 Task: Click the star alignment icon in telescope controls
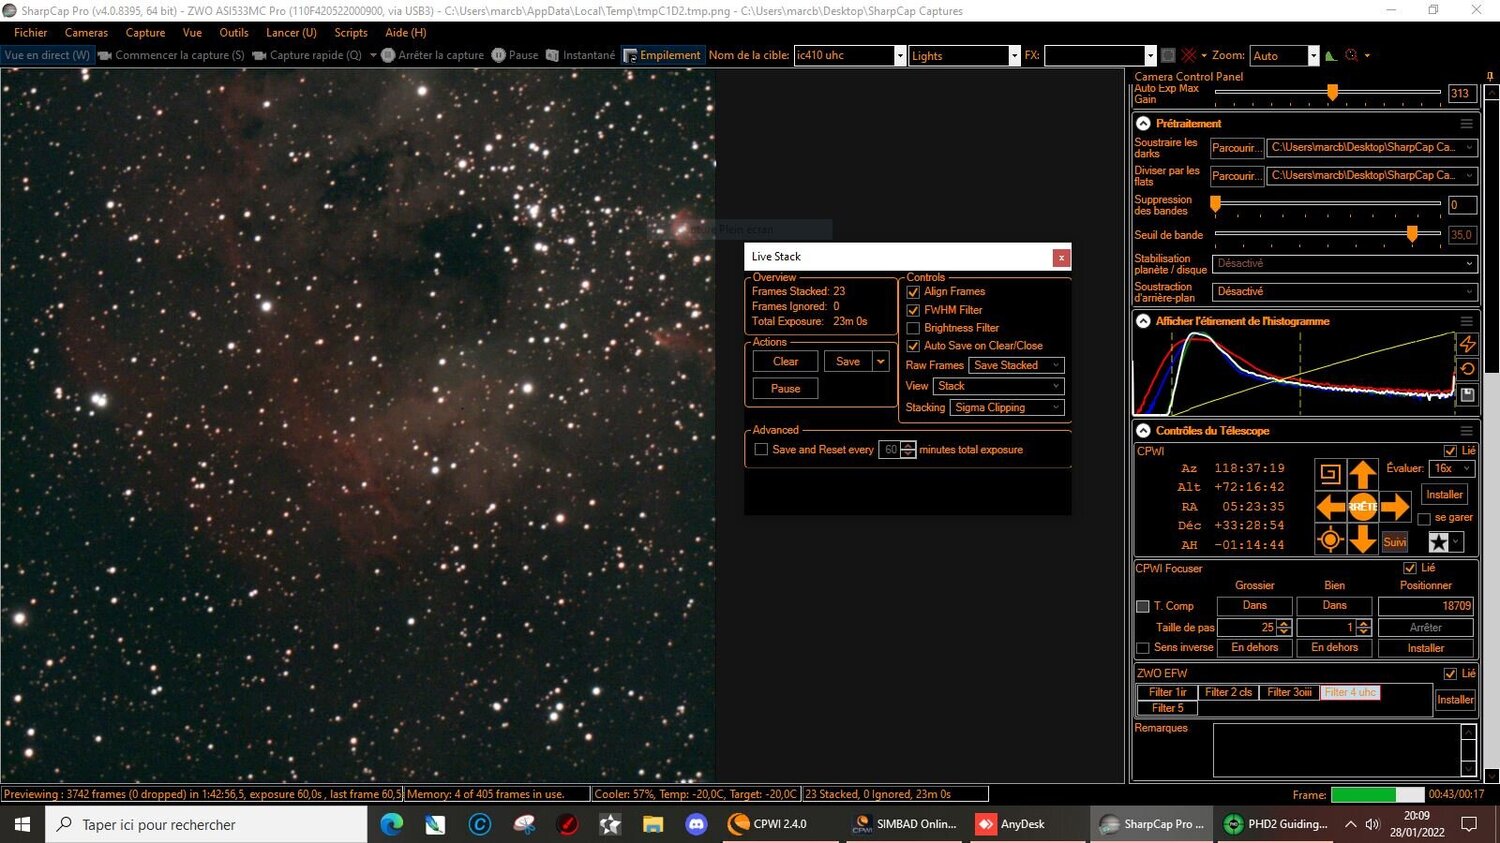[1437, 541]
